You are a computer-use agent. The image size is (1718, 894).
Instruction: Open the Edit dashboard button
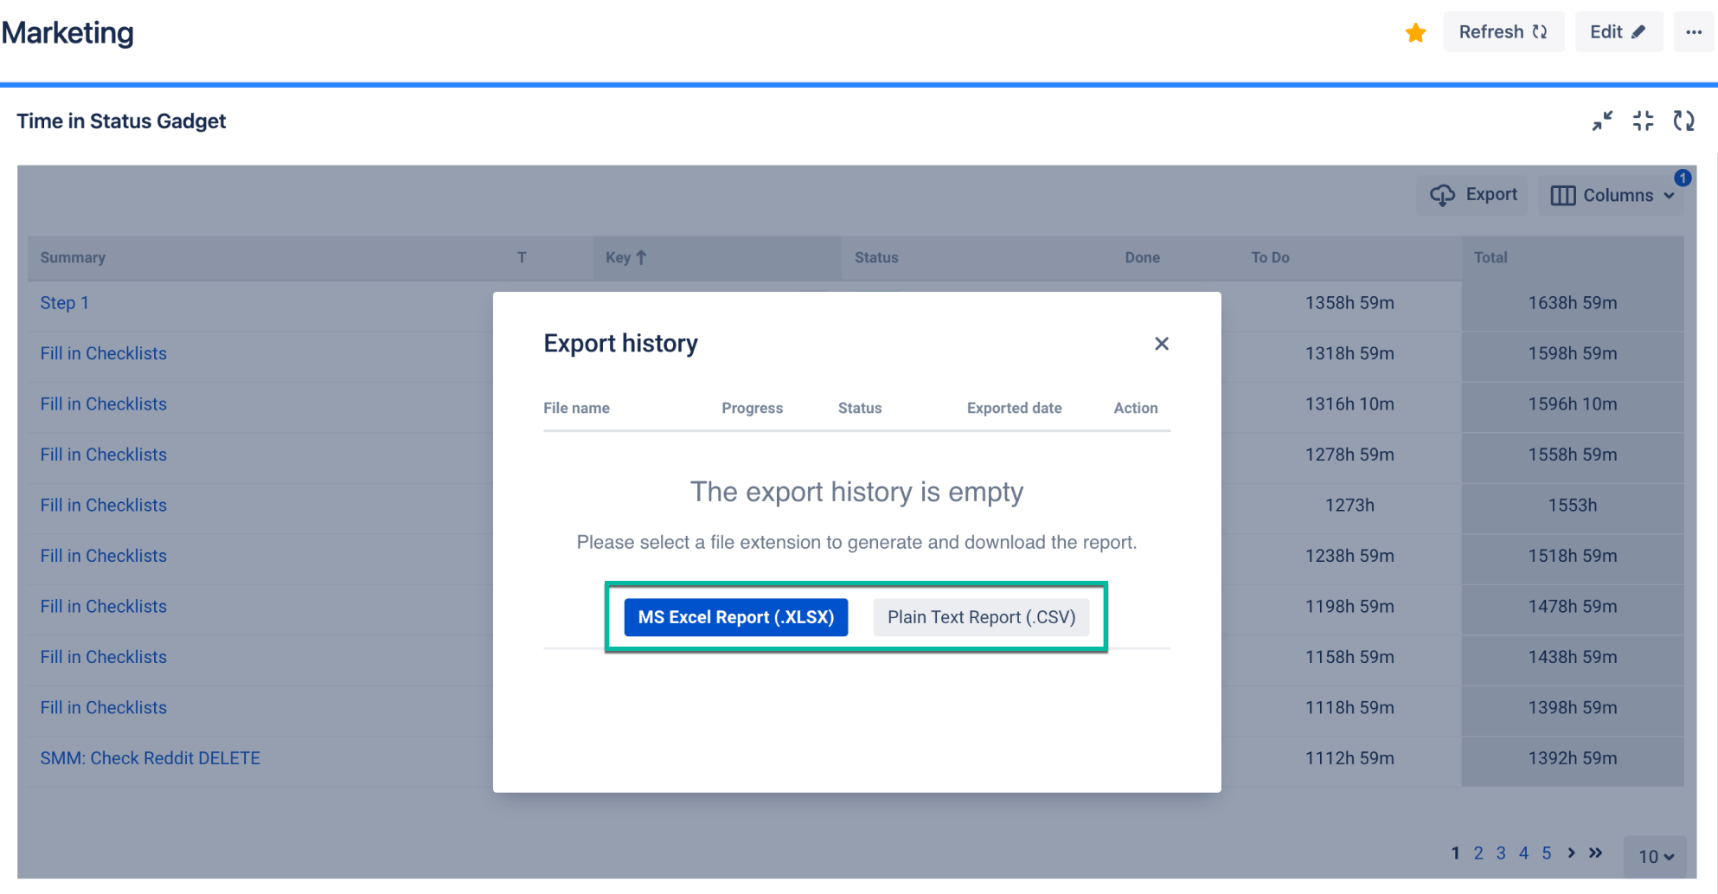[x=1617, y=32]
